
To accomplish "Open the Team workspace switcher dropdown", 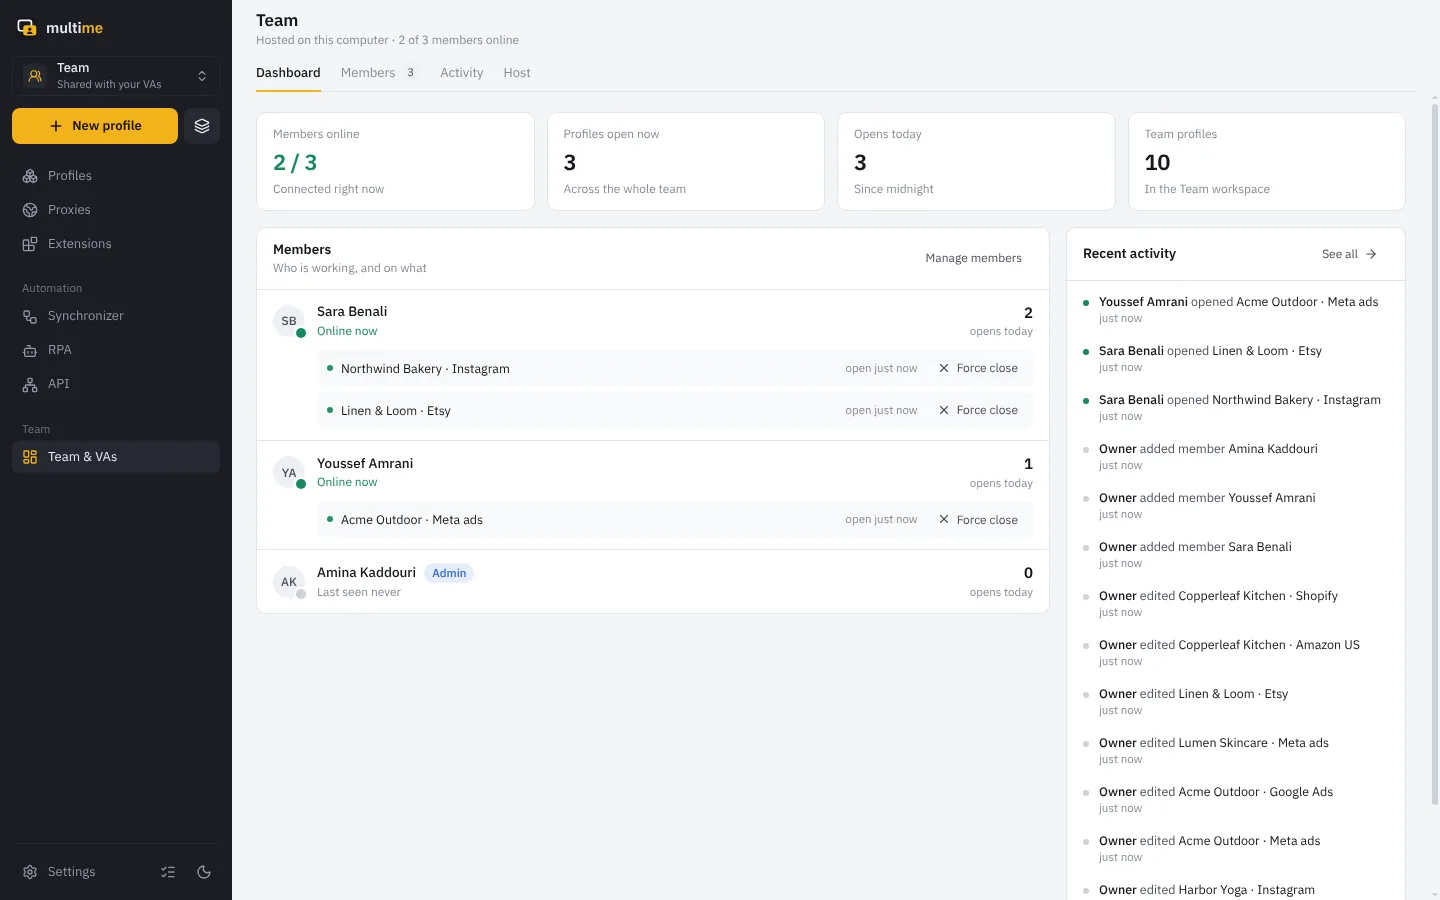I will click(116, 76).
